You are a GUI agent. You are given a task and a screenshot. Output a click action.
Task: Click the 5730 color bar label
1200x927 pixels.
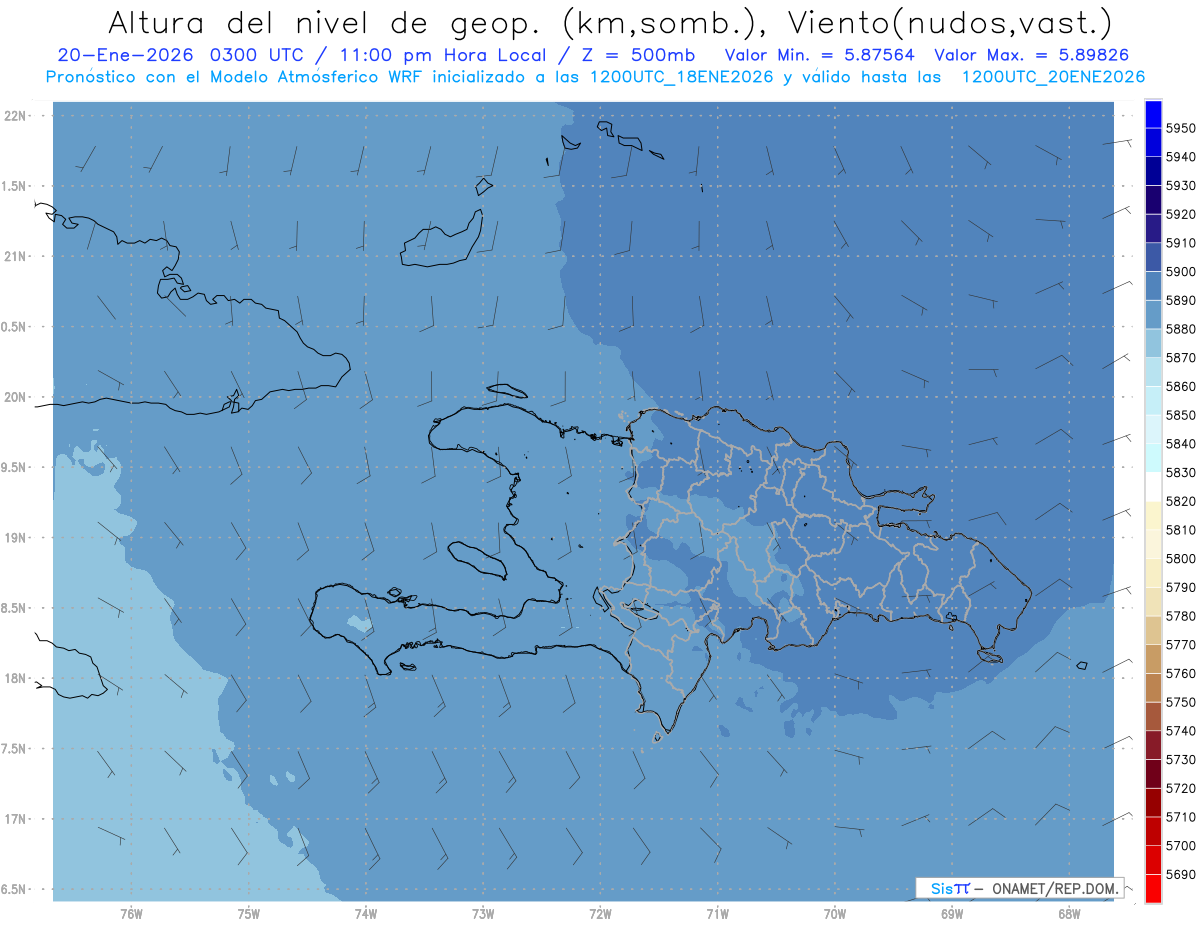1181,759
